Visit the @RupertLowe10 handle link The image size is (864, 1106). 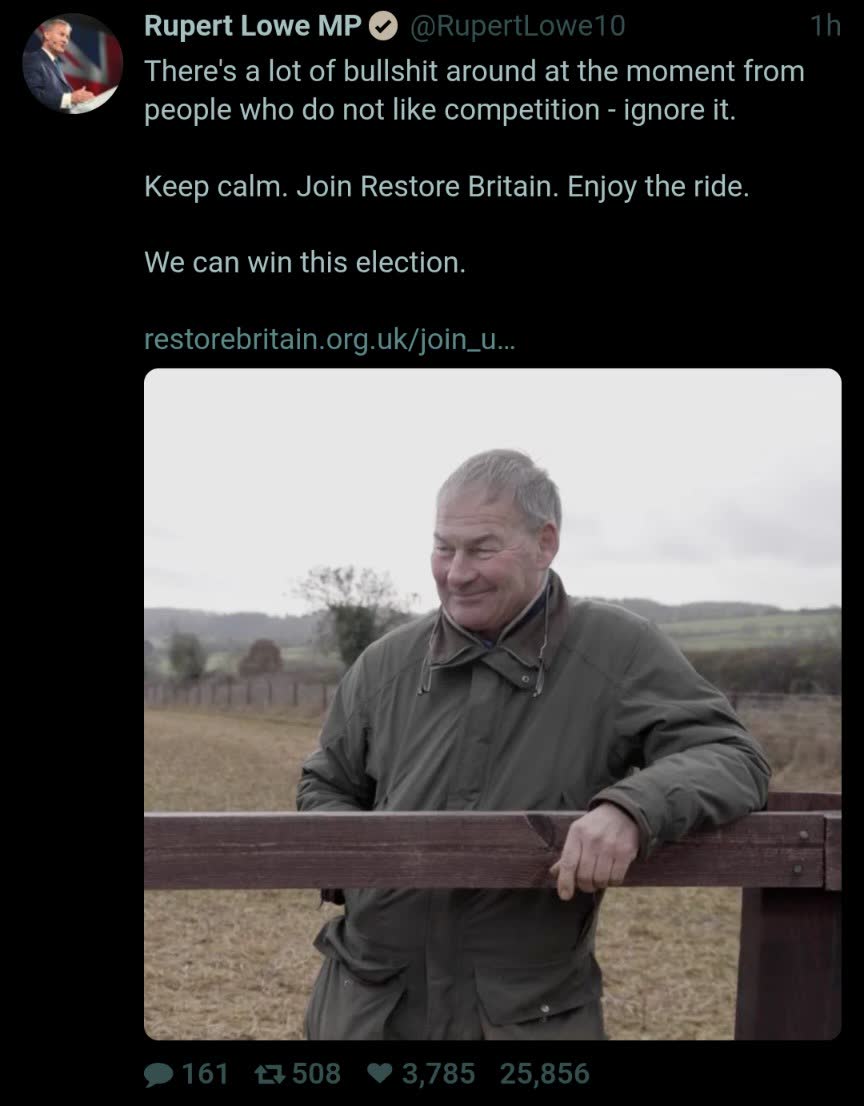pos(517,26)
